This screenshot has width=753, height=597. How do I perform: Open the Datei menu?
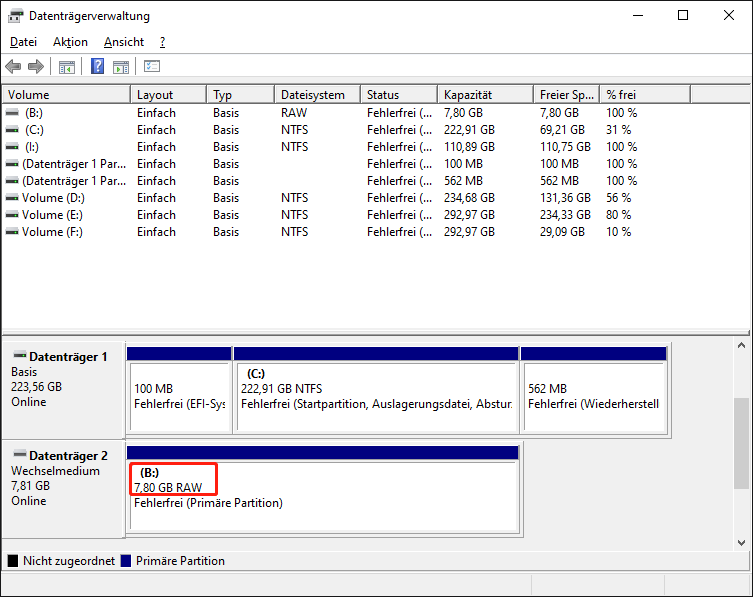point(23,42)
